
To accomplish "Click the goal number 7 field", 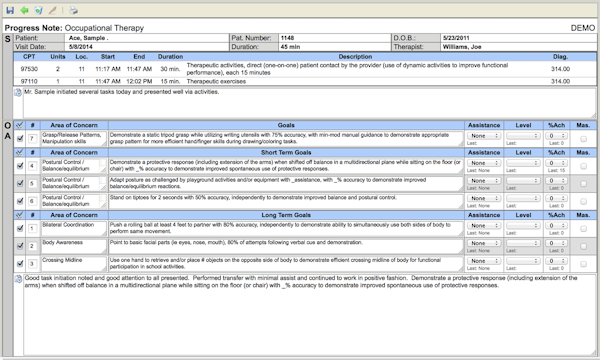I will point(33,138).
